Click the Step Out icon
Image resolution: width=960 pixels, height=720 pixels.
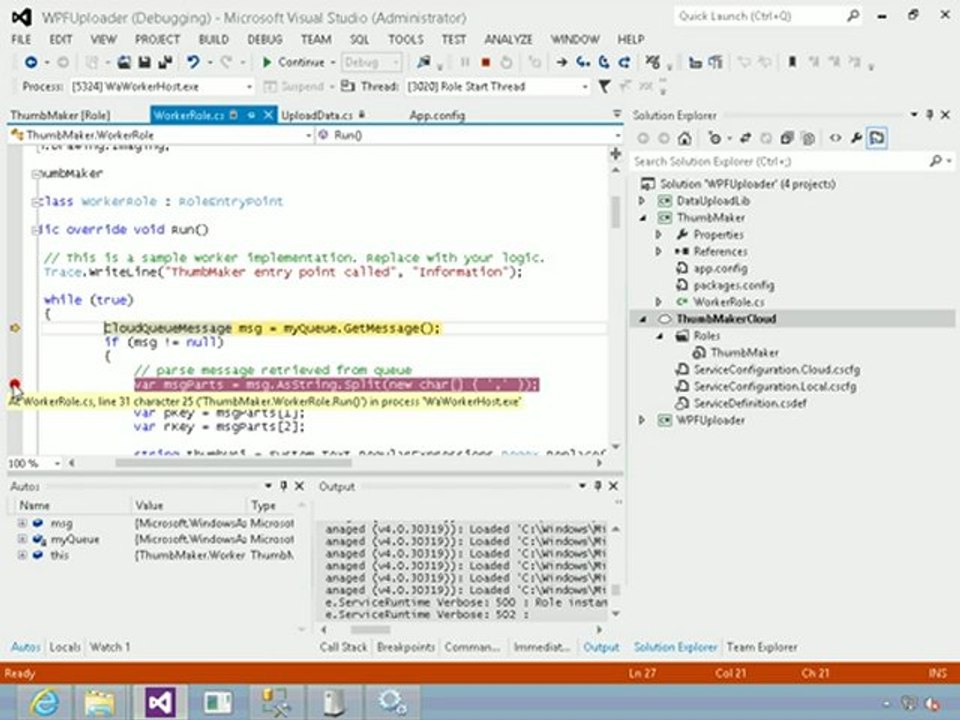(624, 62)
